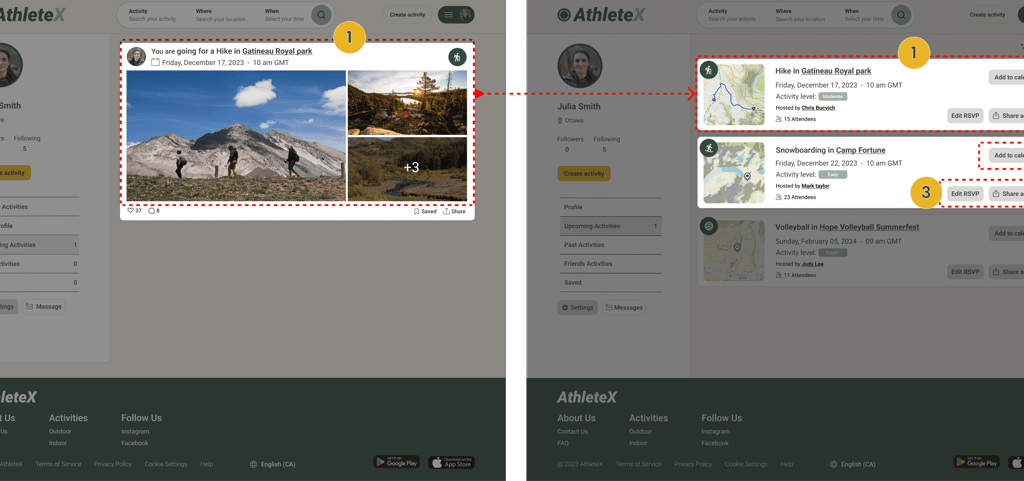Select Past Activities in the right sidebar menu
This screenshot has height=481, width=1024.
(x=611, y=245)
